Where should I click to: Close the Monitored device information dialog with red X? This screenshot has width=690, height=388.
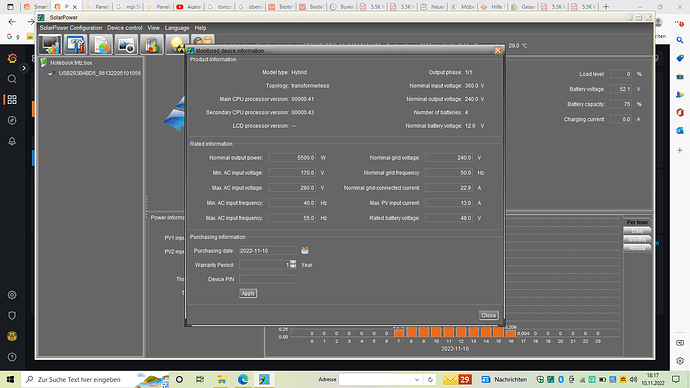click(498, 51)
